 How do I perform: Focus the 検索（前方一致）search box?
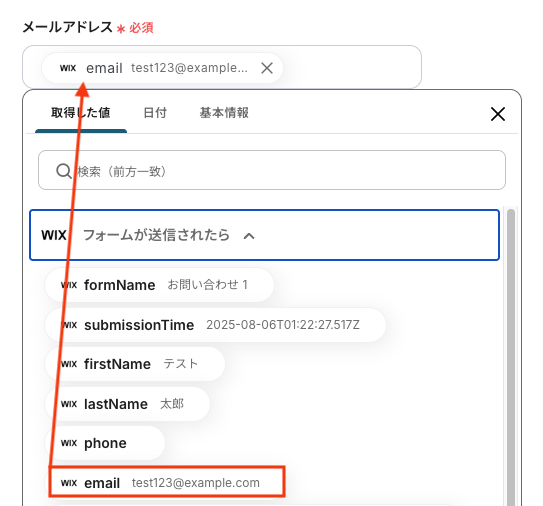click(272, 170)
